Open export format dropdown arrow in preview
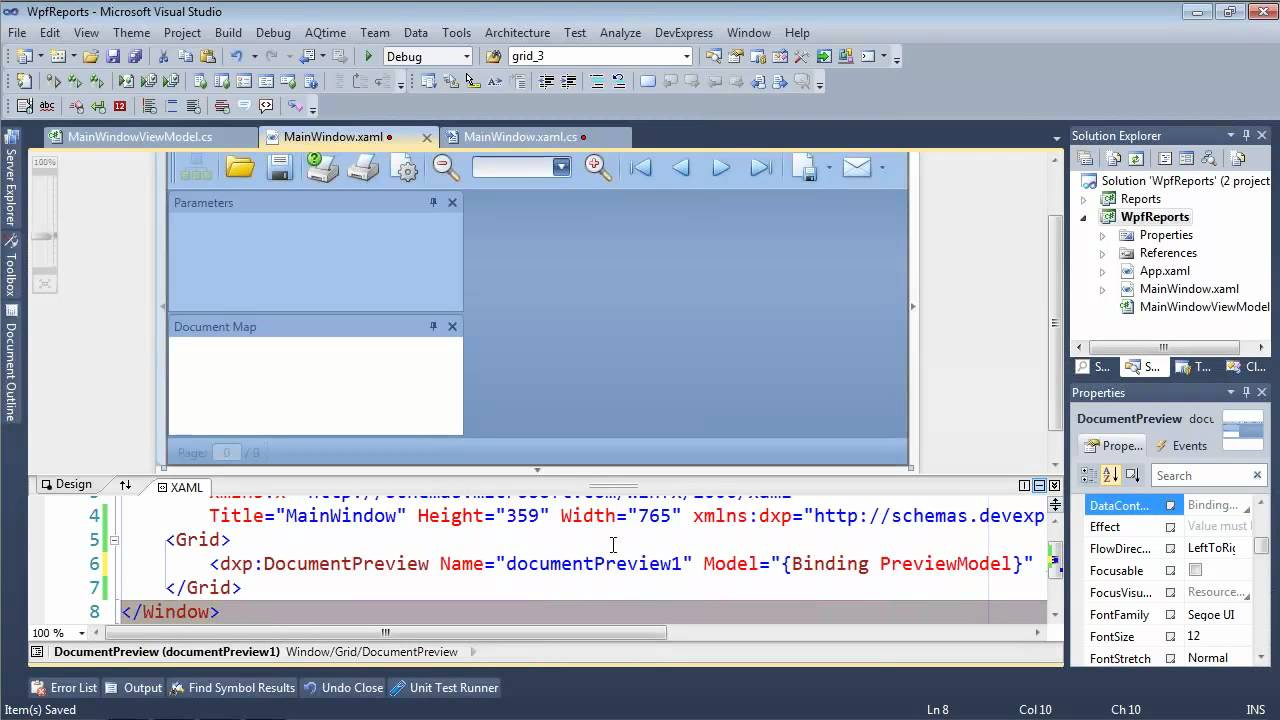Image resolution: width=1280 pixels, height=720 pixels. tap(829, 168)
